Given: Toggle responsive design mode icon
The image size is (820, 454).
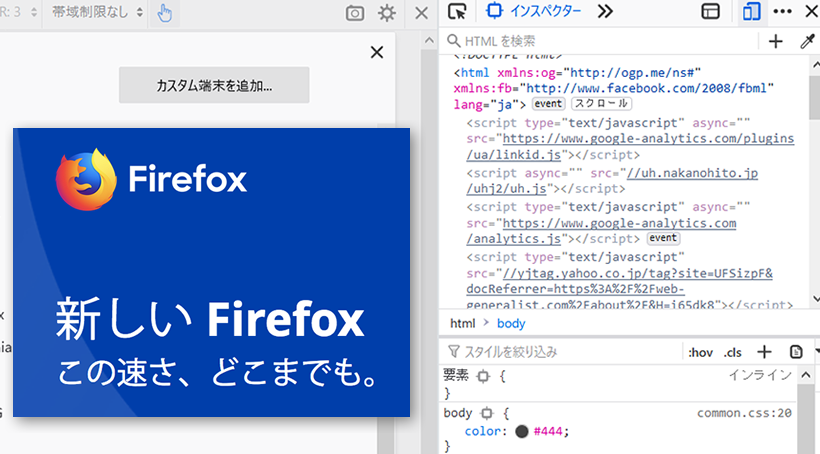Looking at the screenshot, I should pyautogui.click(x=751, y=12).
